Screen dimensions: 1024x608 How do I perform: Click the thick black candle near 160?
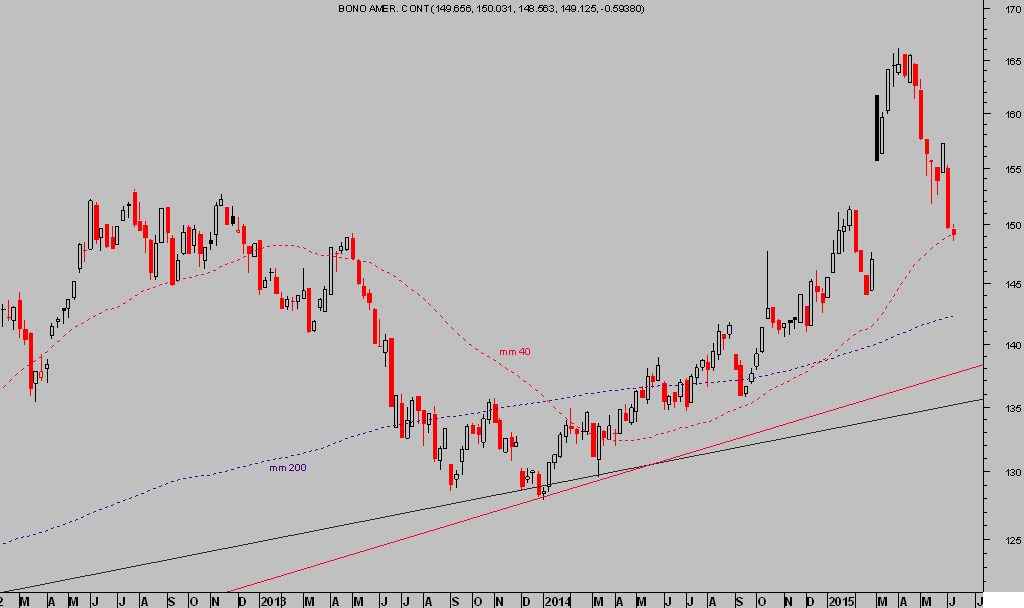pyautogui.click(x=877, y=127)
